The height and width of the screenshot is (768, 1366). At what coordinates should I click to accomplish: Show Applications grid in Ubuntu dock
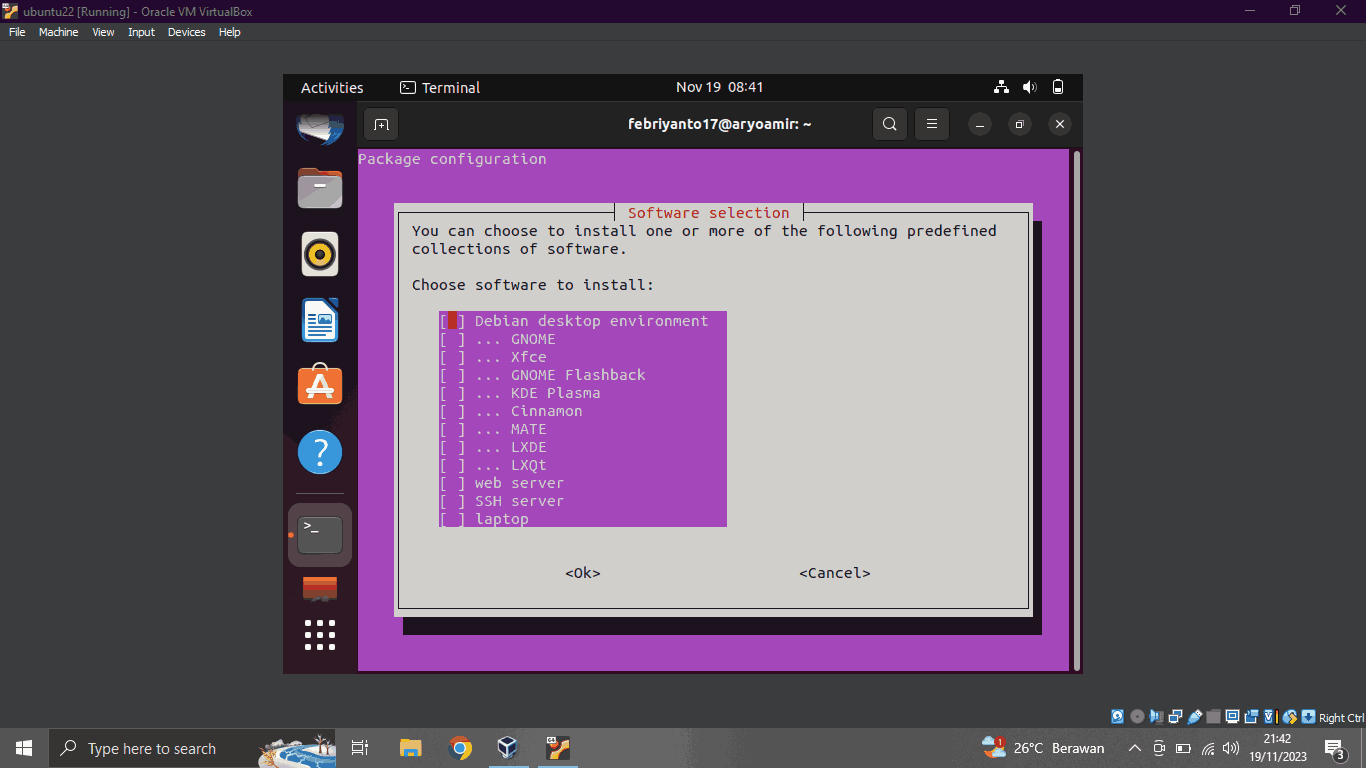point(320,635)
